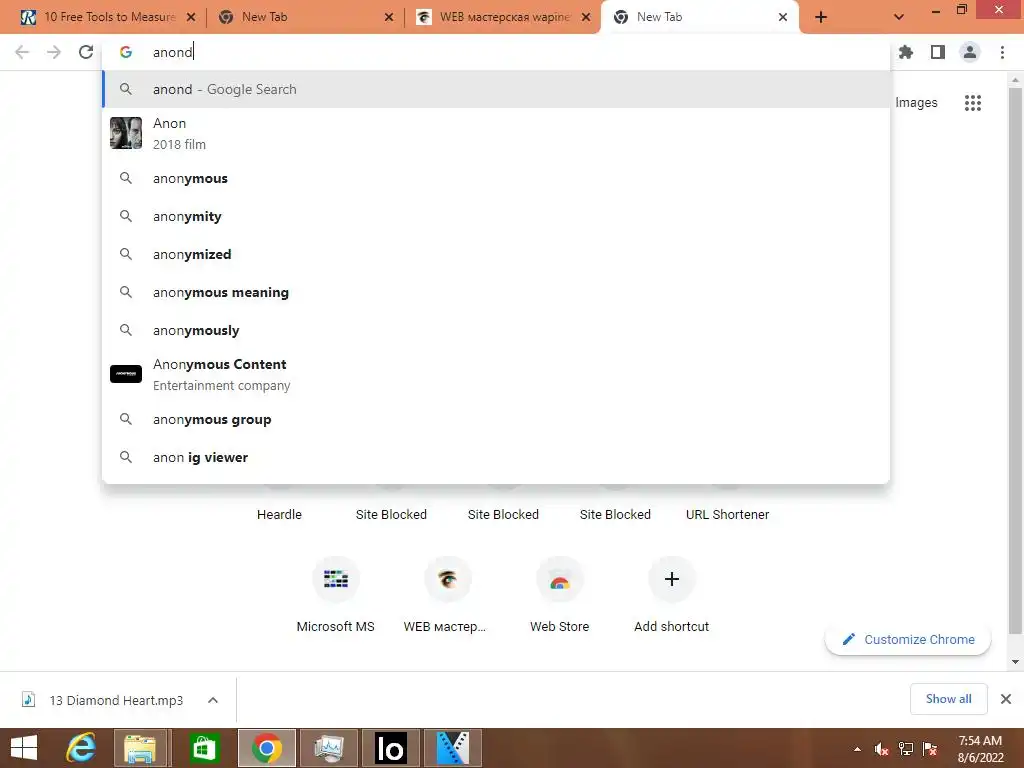1024x768 pixels.
Task: Choose the 'anonymous' suggestion
Action: pos(496,178)
